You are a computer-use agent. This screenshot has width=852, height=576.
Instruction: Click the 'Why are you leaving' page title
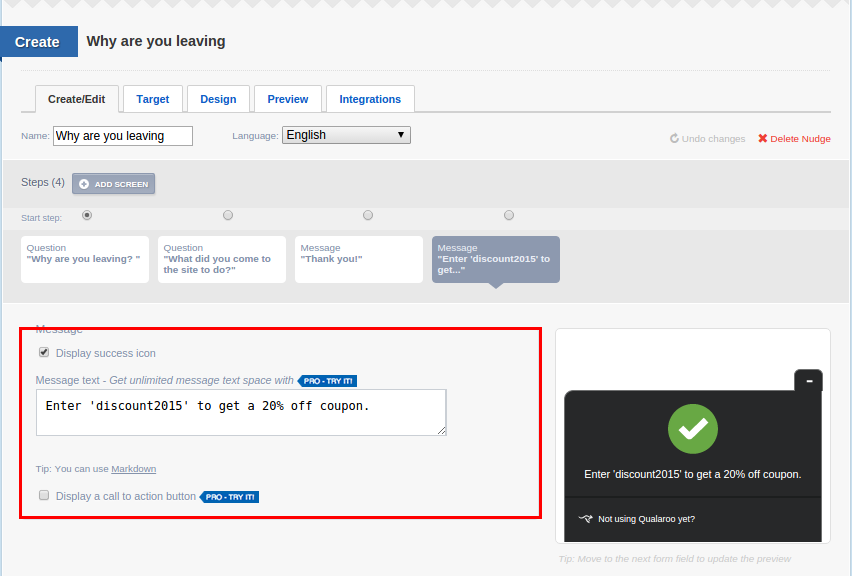[156, 41]
